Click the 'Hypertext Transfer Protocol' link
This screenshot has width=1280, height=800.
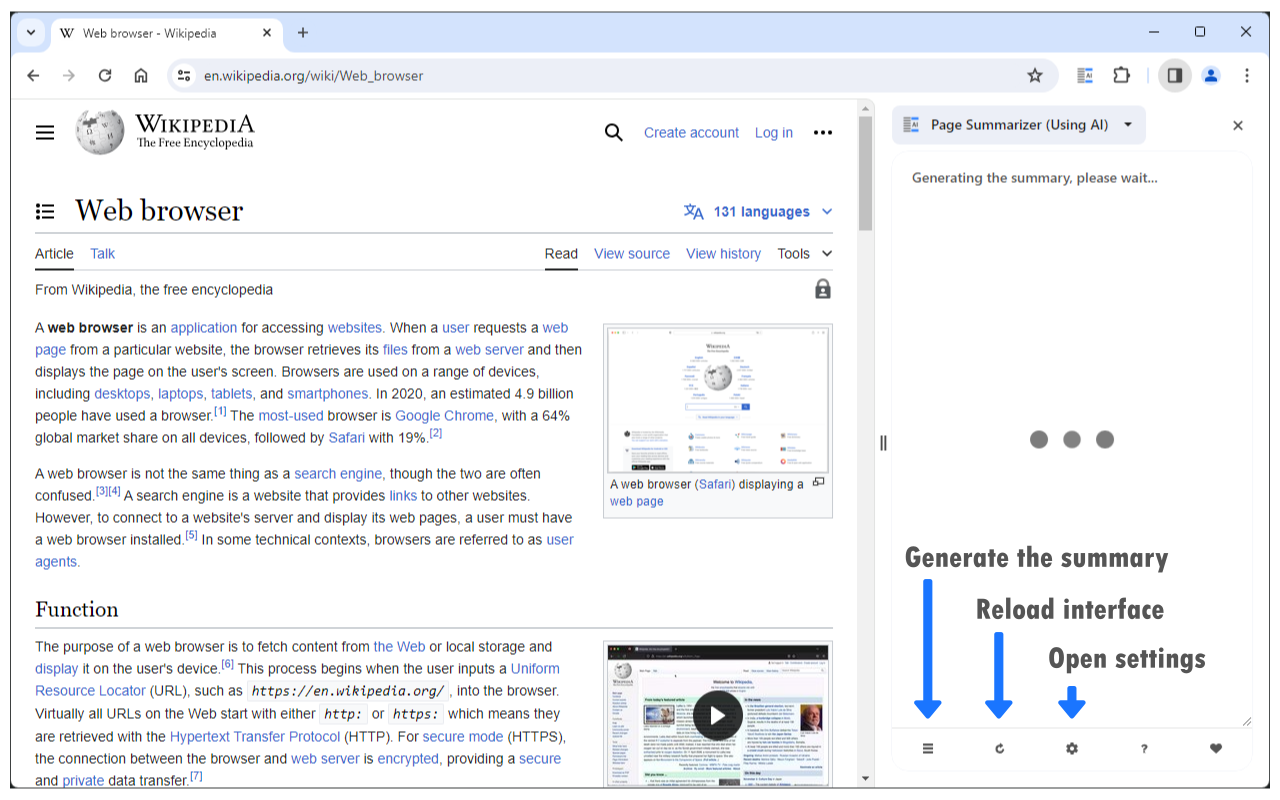[255, 736]
